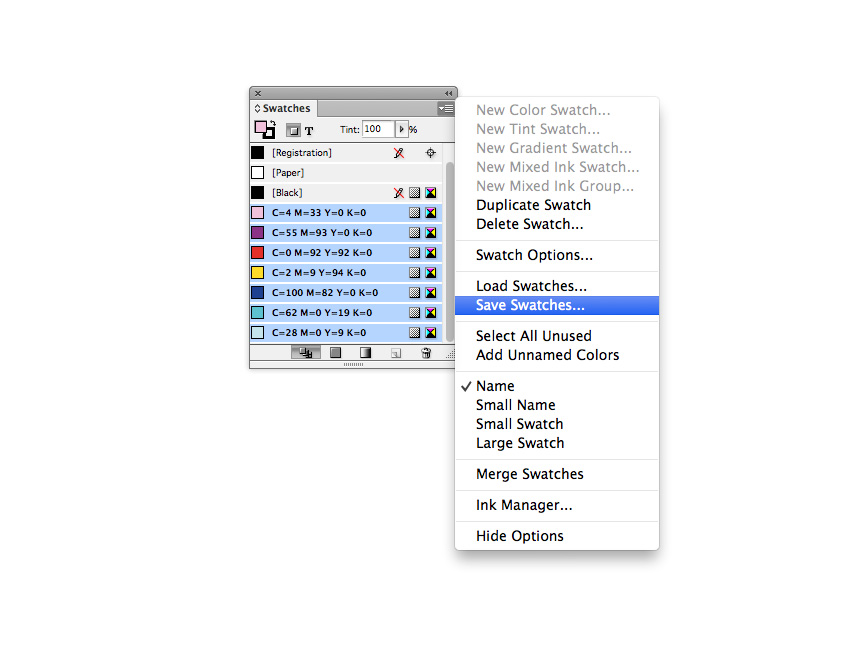
Task: Click the Show All Swatches button
Action: [305, 353]
